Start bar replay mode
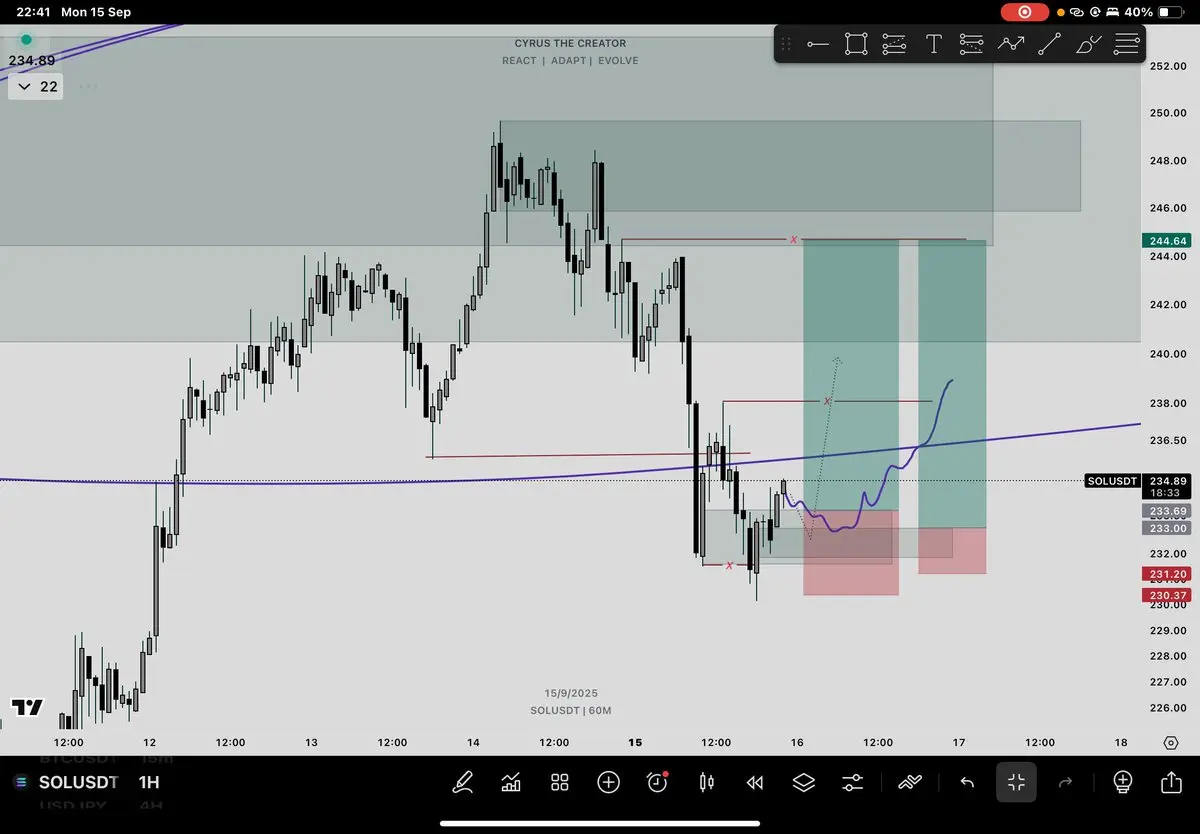 click(x=755, y=782)
